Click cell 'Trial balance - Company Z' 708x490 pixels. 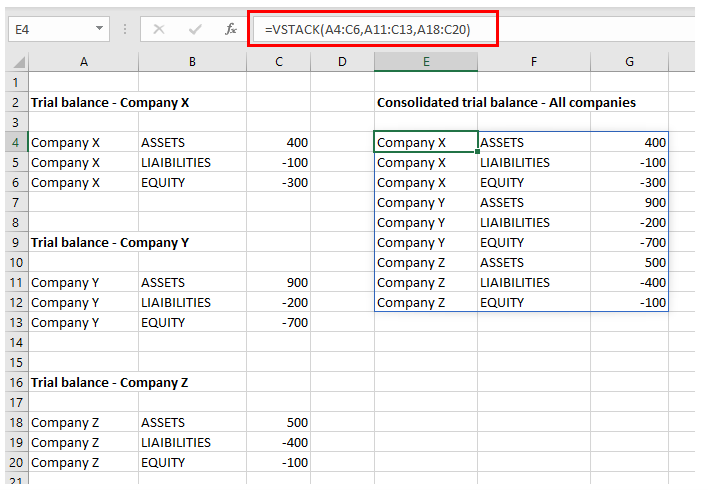pyautogui.click(x=109, y=383)
